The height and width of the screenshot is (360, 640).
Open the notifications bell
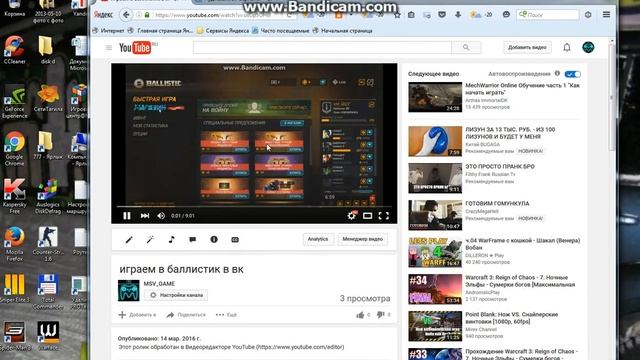click(567, 47)
